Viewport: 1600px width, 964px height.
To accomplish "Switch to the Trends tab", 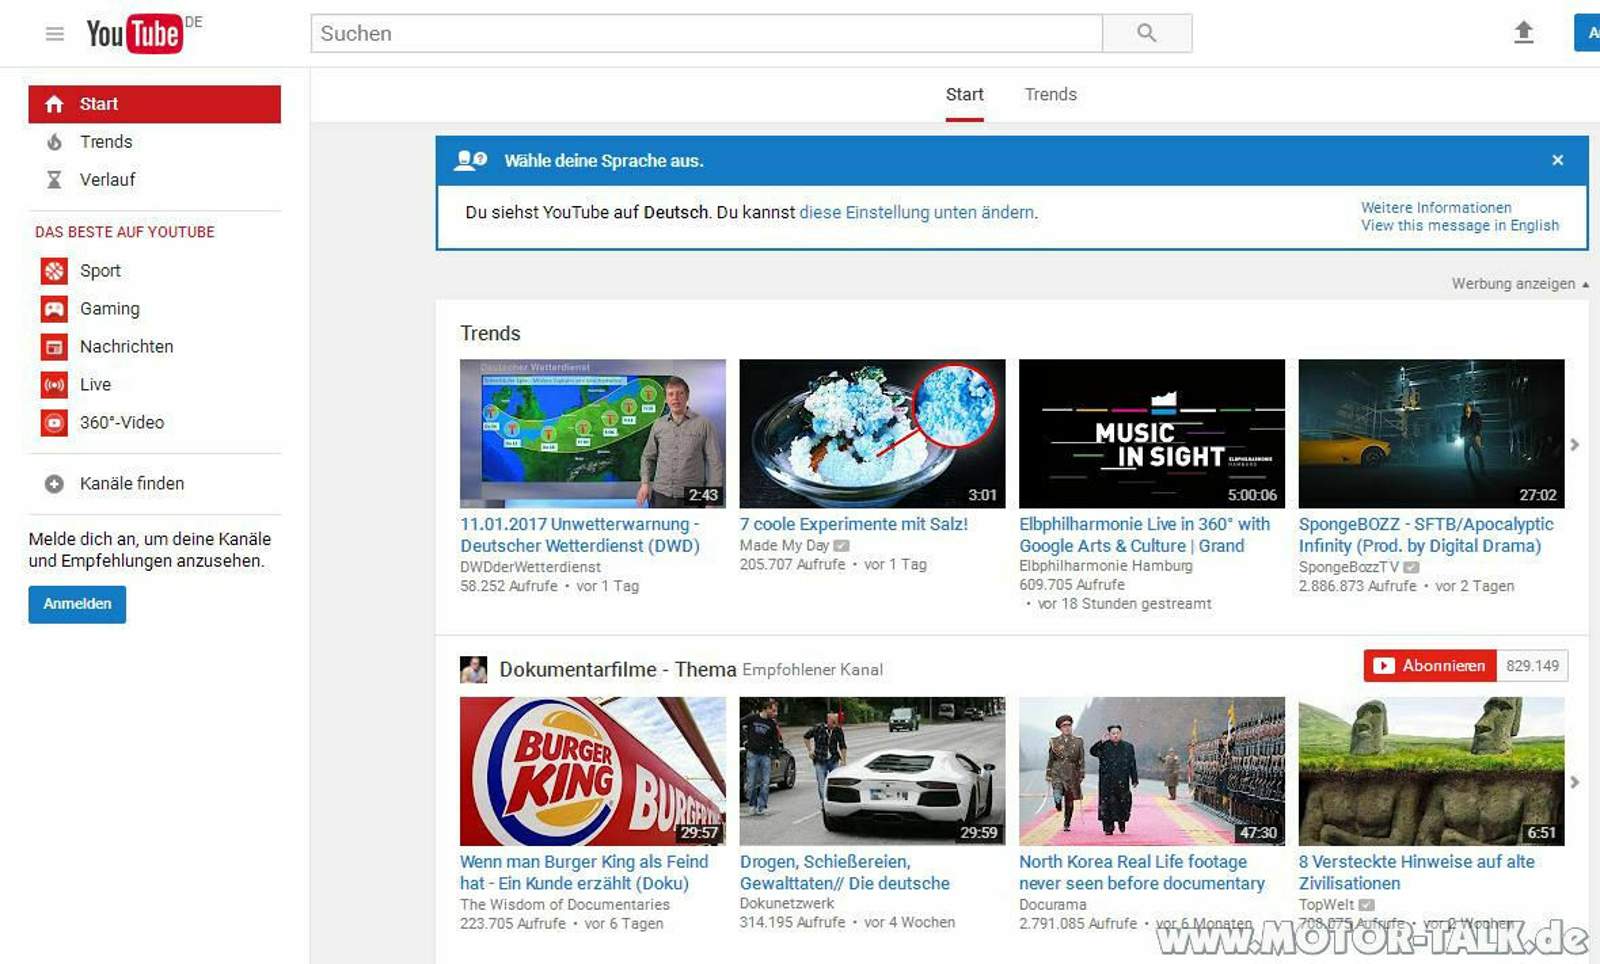I will (1050, 95).
